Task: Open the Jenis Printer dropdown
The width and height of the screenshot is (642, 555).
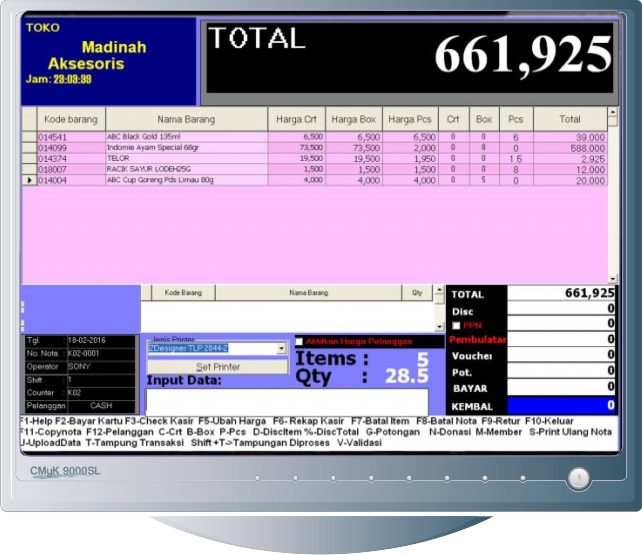Action: (282, 349)
